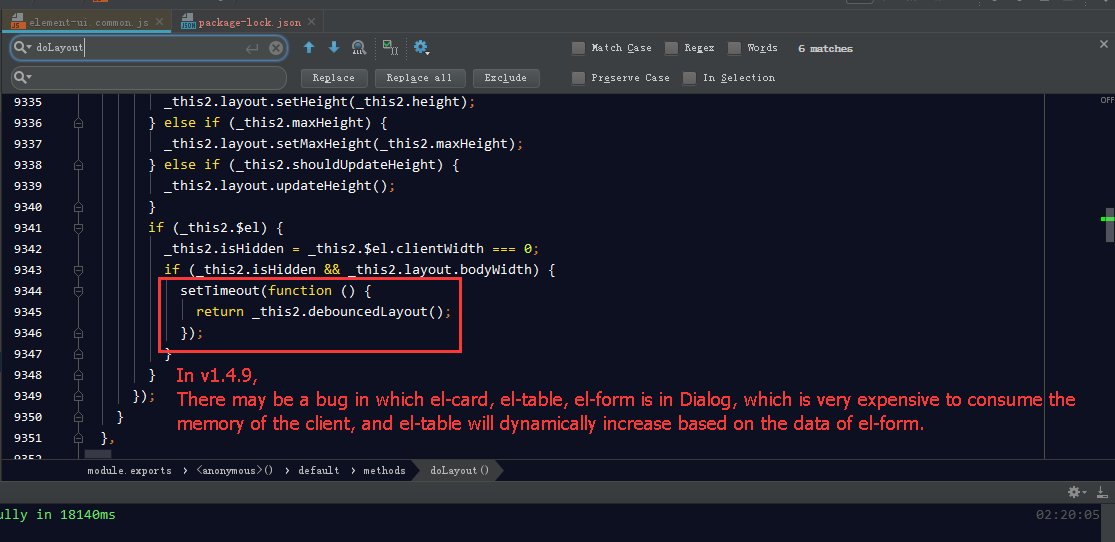Screen dimensions: 1115x542
Task: Select module.exports in the breadcrumb bar
Action: (x=129, y=470)
